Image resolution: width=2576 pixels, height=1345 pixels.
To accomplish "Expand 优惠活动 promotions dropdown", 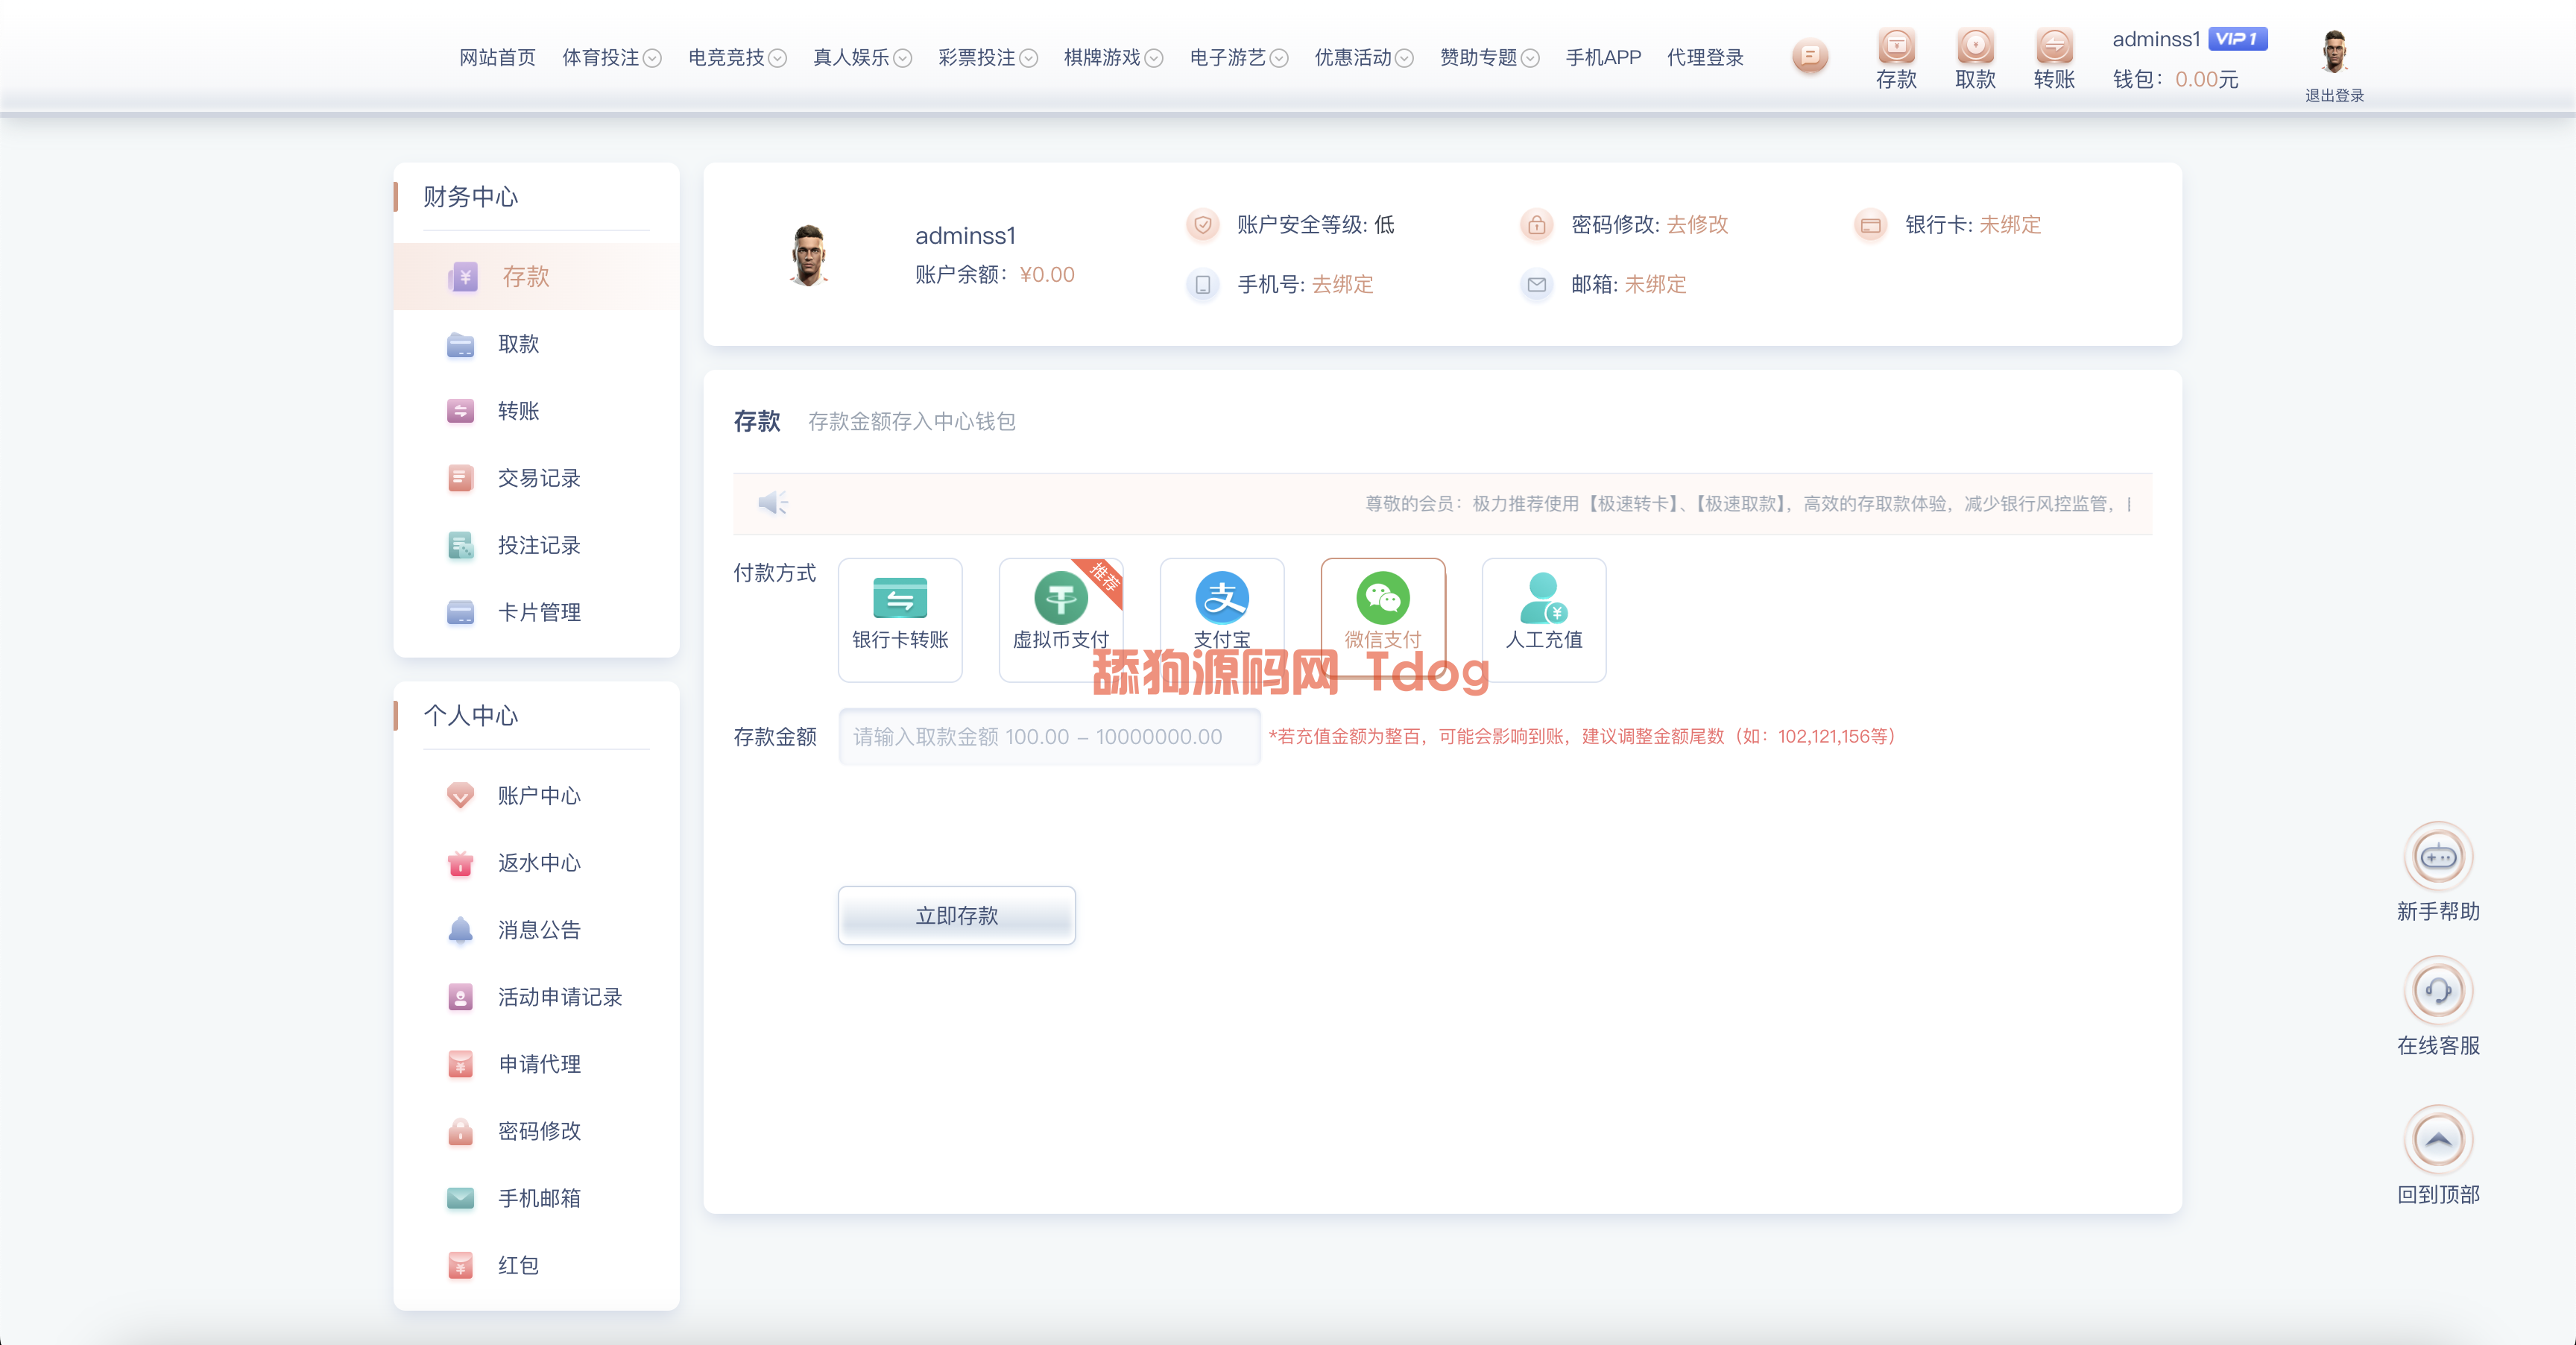I will (x=1362, y=57).
